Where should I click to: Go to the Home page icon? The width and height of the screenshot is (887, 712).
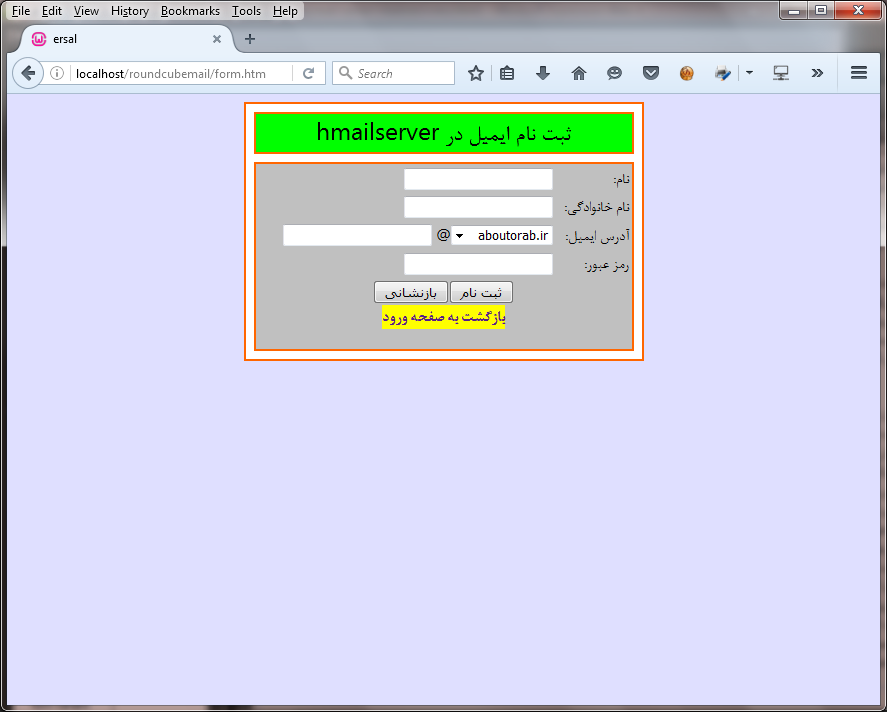click(578, 73)
